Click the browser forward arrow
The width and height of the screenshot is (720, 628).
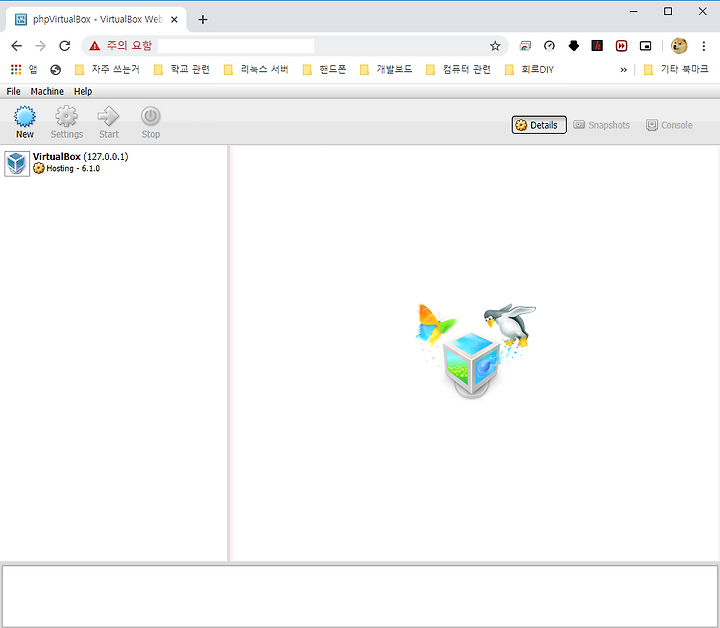click(x=40, y=46)
